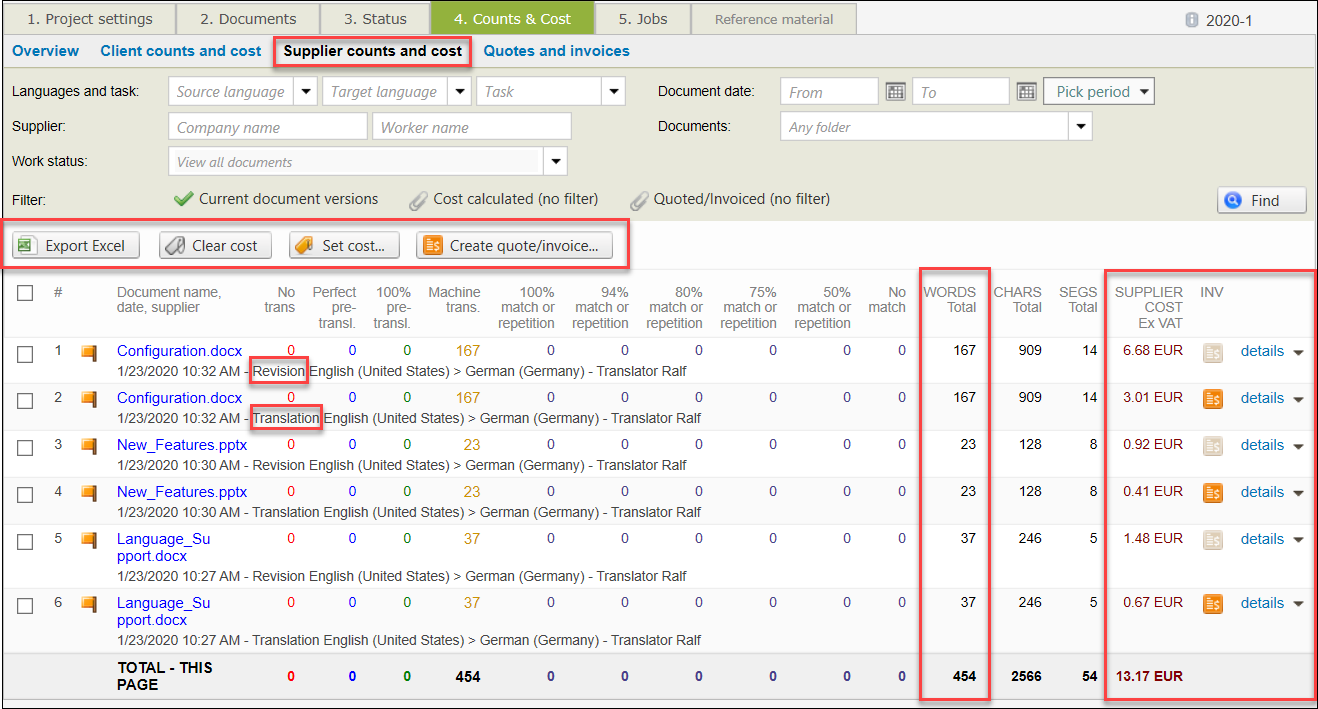1318x709 pixels.
Task: Open the Source language dropdown
Action: (306, 92)
